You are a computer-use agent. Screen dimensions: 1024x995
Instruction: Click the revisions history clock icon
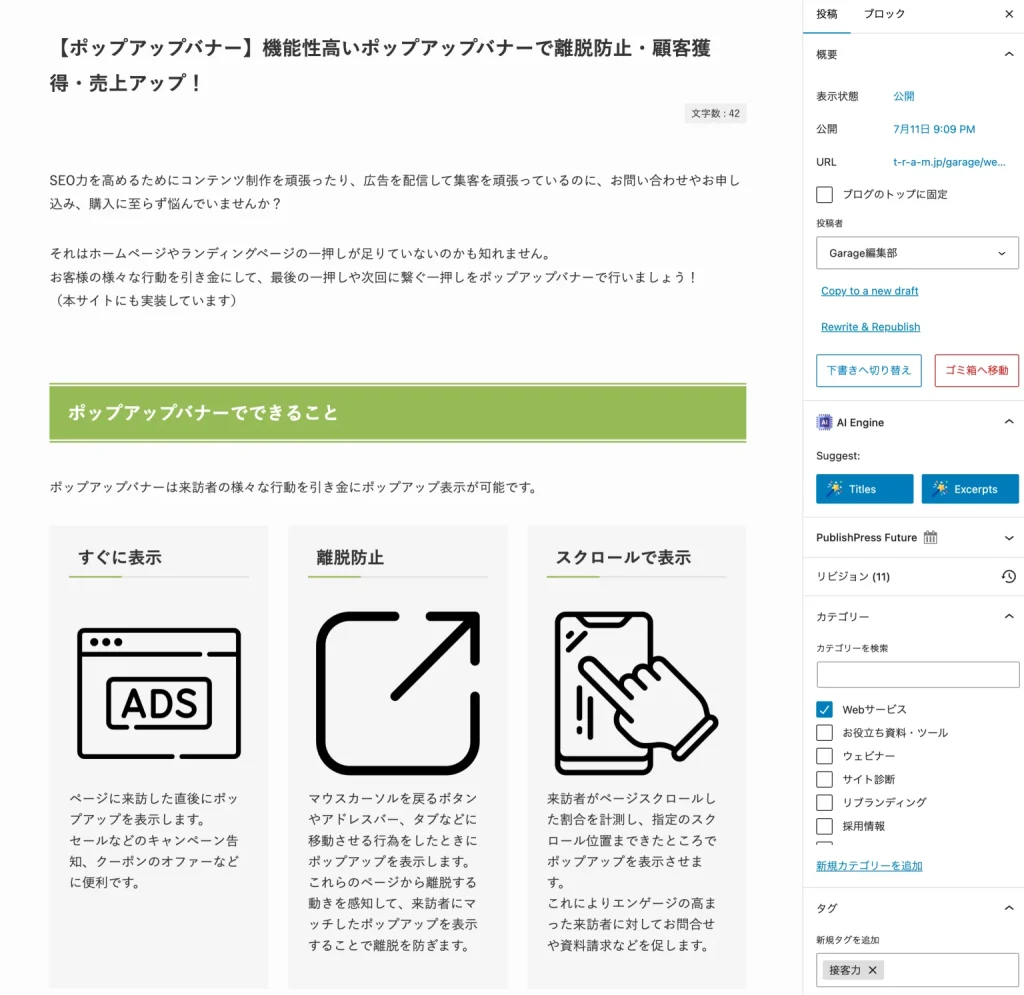[x=1008, y=577]
